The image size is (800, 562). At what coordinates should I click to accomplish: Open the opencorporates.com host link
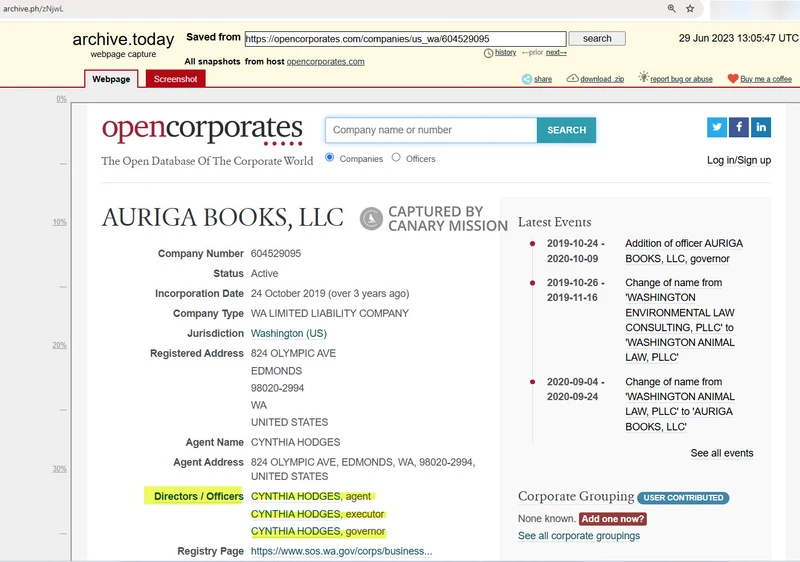click(326, 62)
